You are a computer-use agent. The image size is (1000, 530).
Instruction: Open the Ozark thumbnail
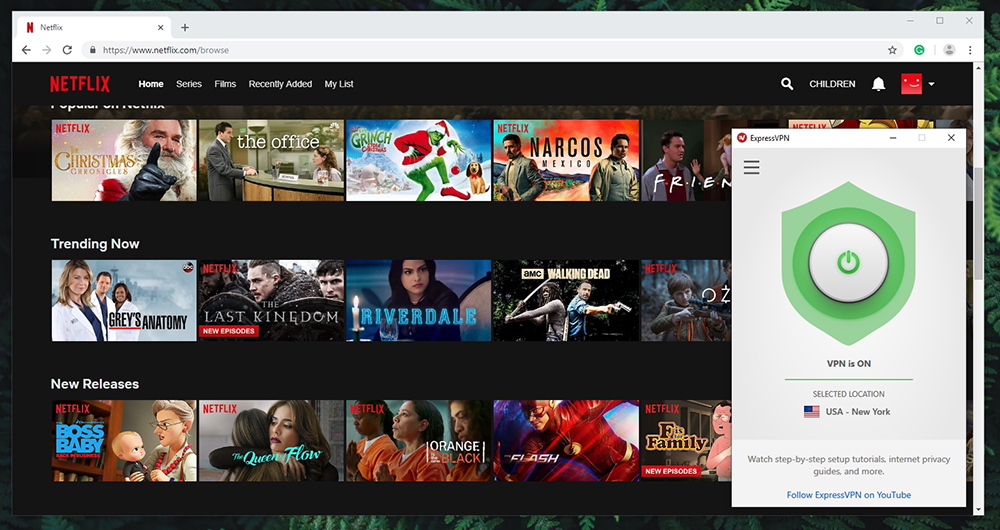pyautogui.click(x=686, y=300)
